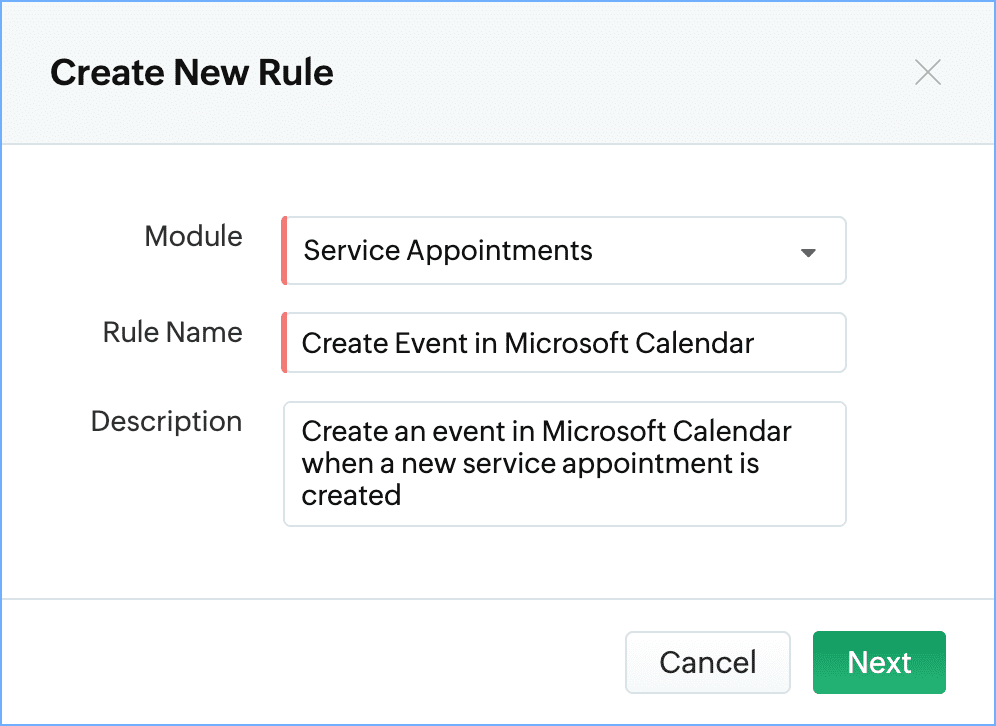Click the red required marker on Module field

(284, 250)
